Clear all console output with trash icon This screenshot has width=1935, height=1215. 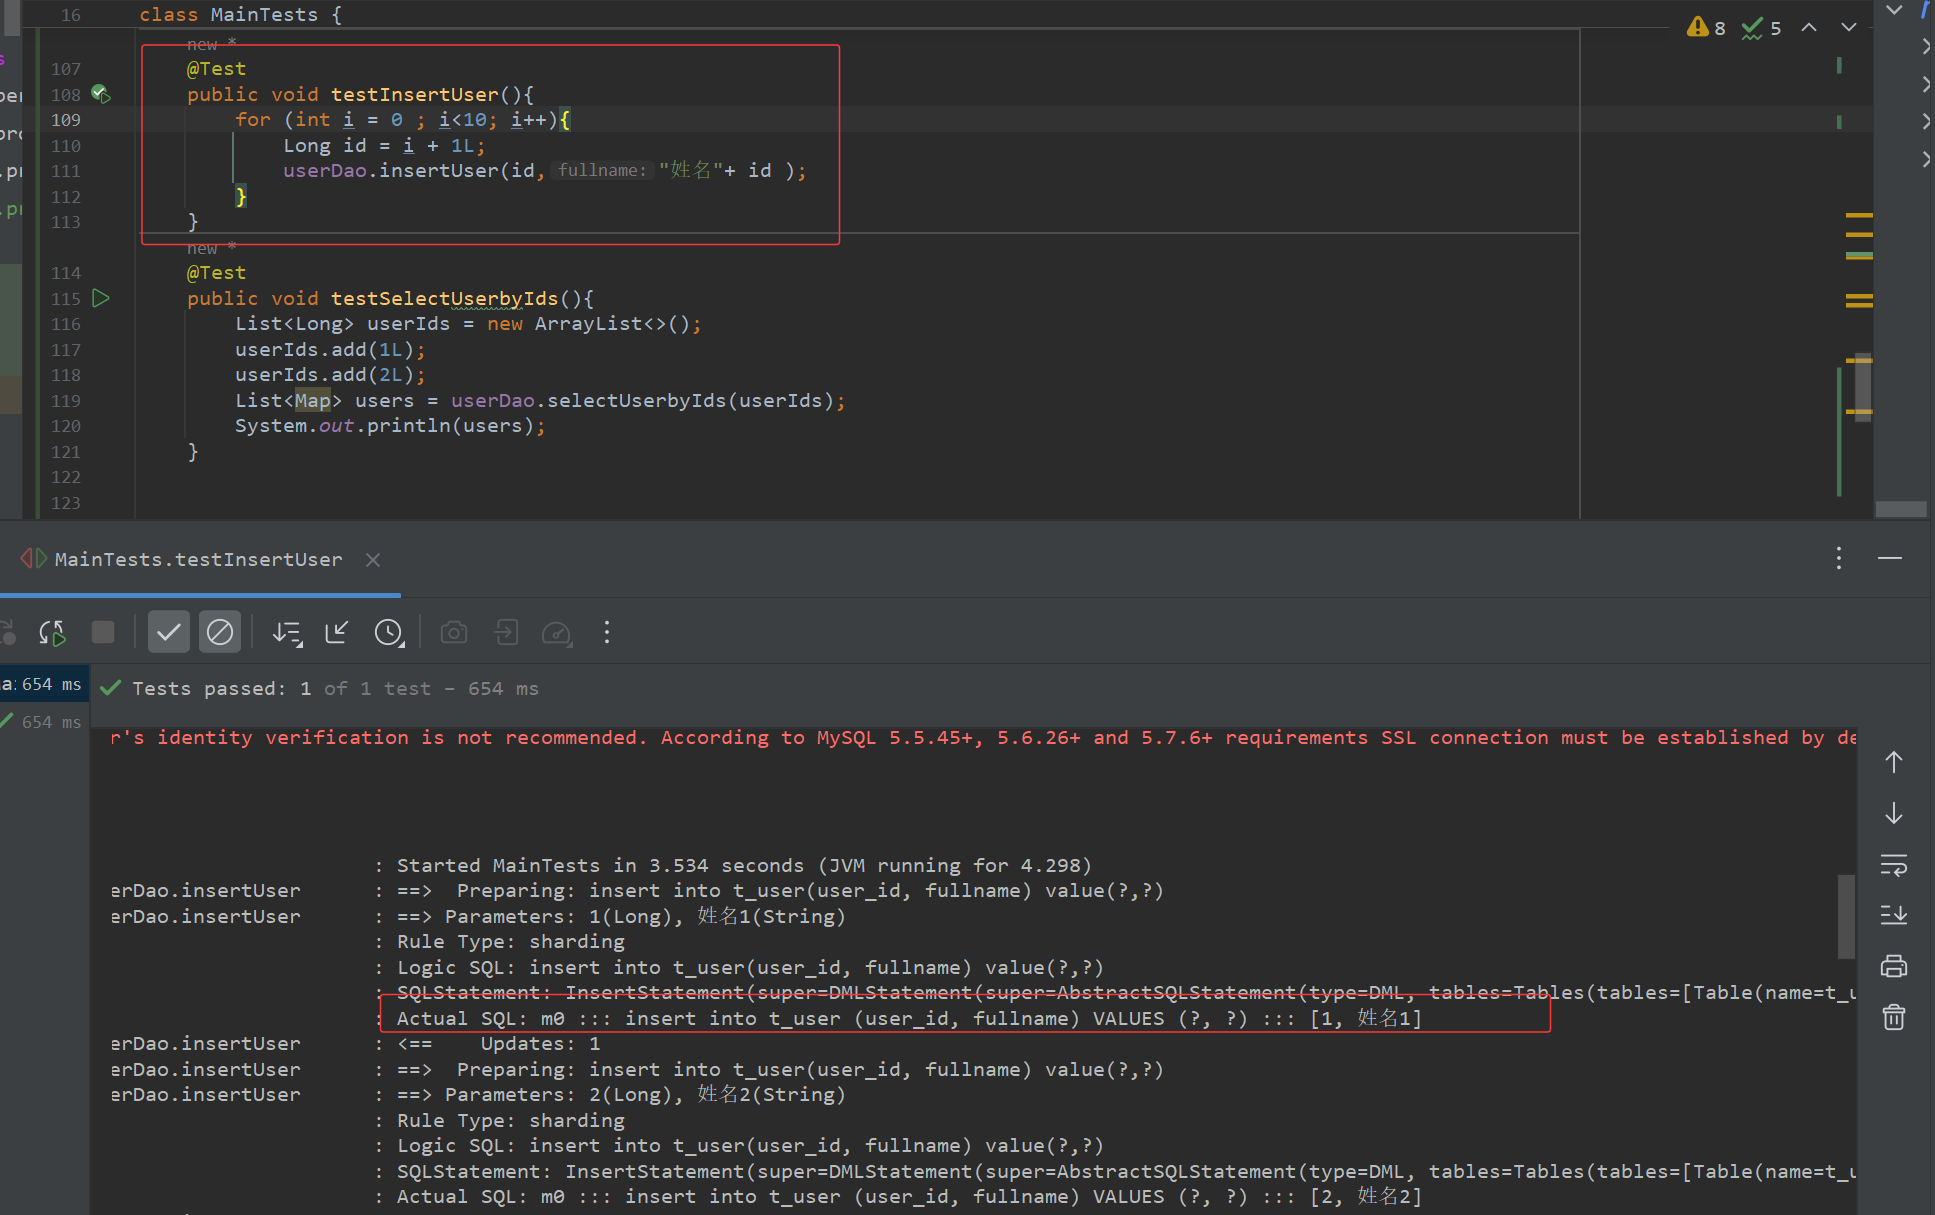point(1894,1018)
